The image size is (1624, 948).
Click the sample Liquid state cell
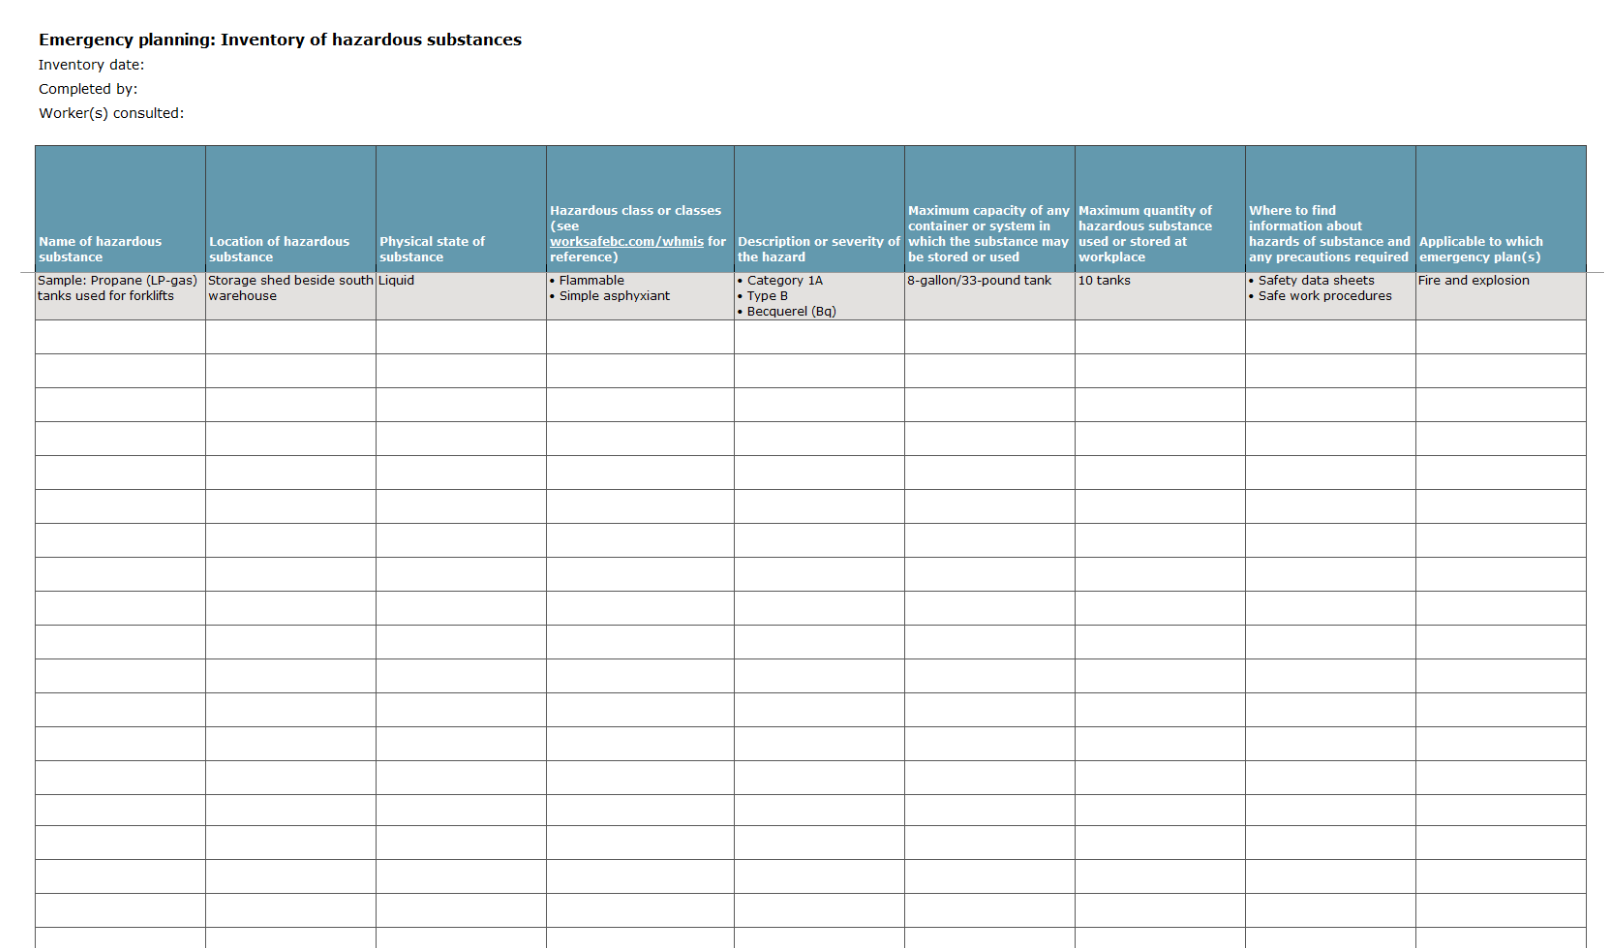[x=397, y=281]
